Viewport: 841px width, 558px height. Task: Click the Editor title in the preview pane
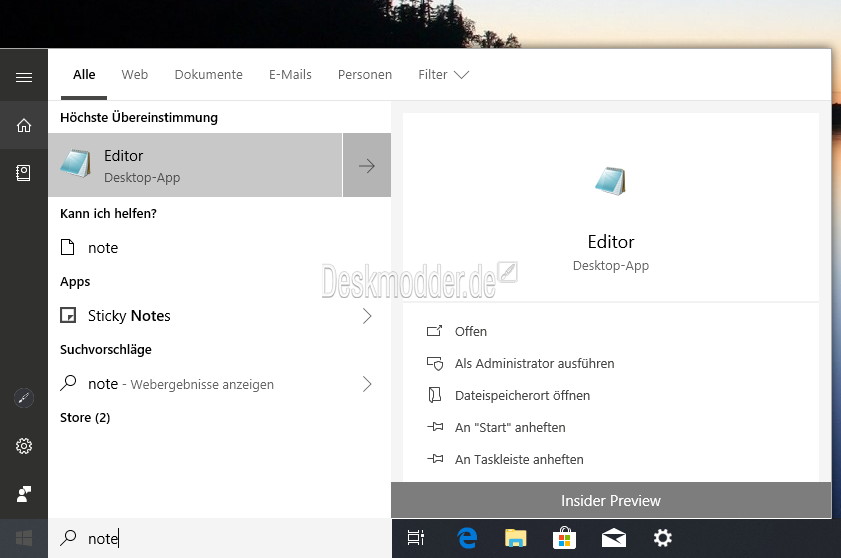click(x=611, y=242)
